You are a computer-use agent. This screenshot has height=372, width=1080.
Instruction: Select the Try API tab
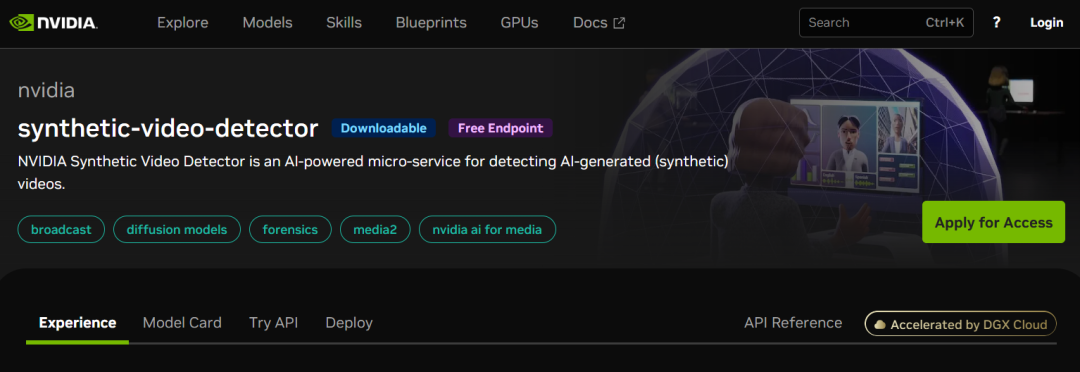click(273, 322)
